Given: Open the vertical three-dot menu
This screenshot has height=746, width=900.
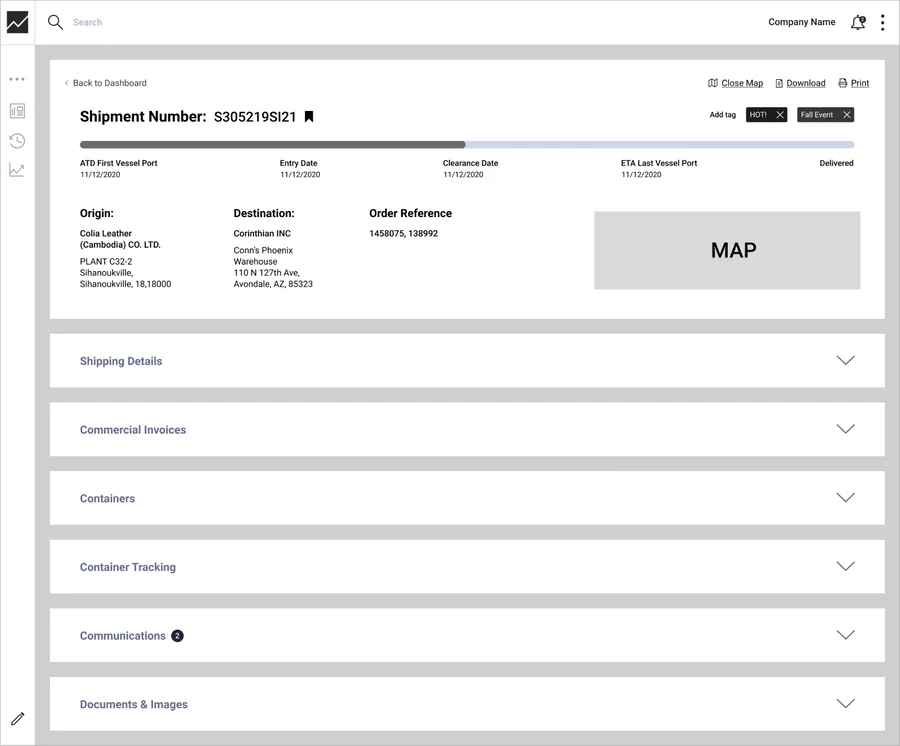Looking at the screenshot, I should (883, 22).
